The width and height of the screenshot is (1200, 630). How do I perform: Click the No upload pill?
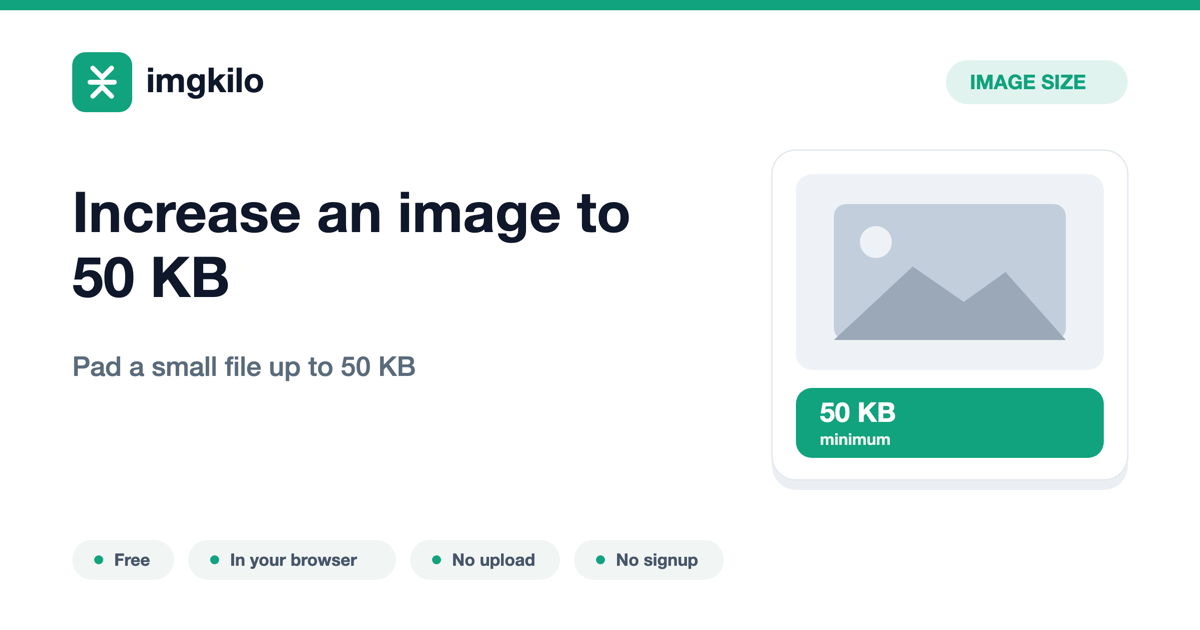[x=485, y=560]
